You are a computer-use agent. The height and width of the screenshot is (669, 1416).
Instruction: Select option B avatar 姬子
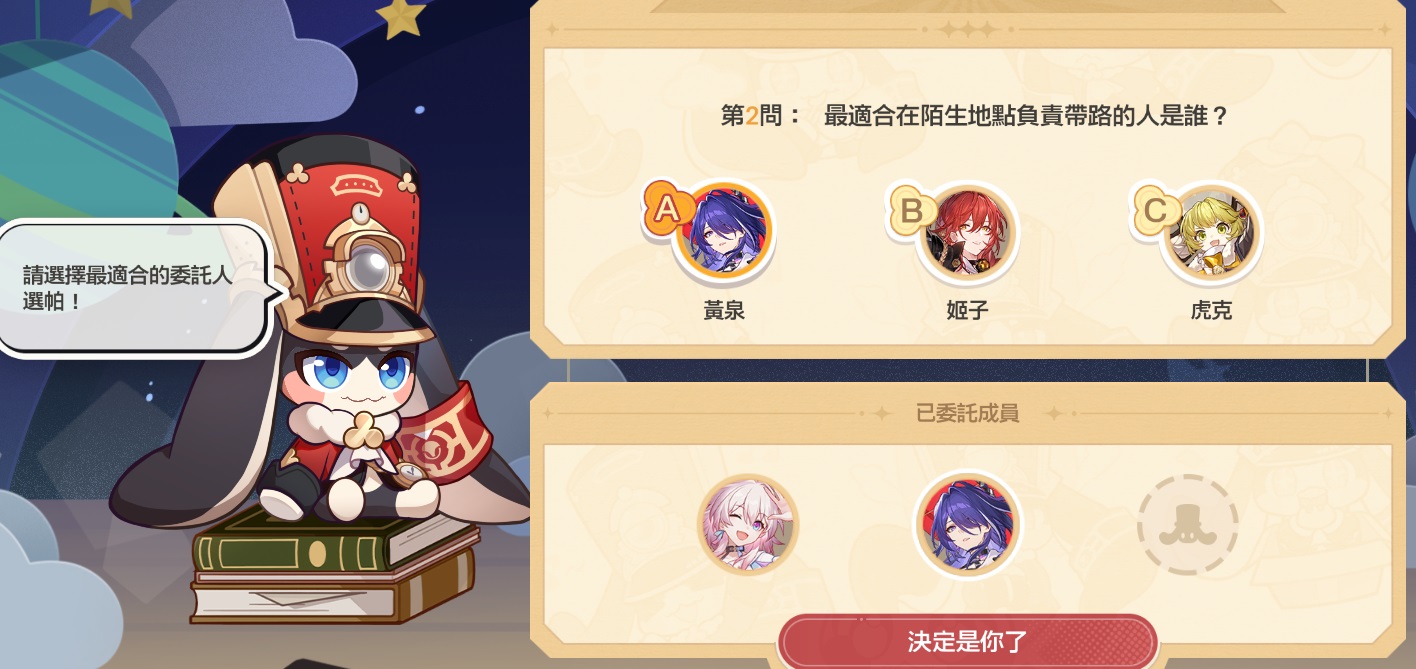tap(966, 233)
